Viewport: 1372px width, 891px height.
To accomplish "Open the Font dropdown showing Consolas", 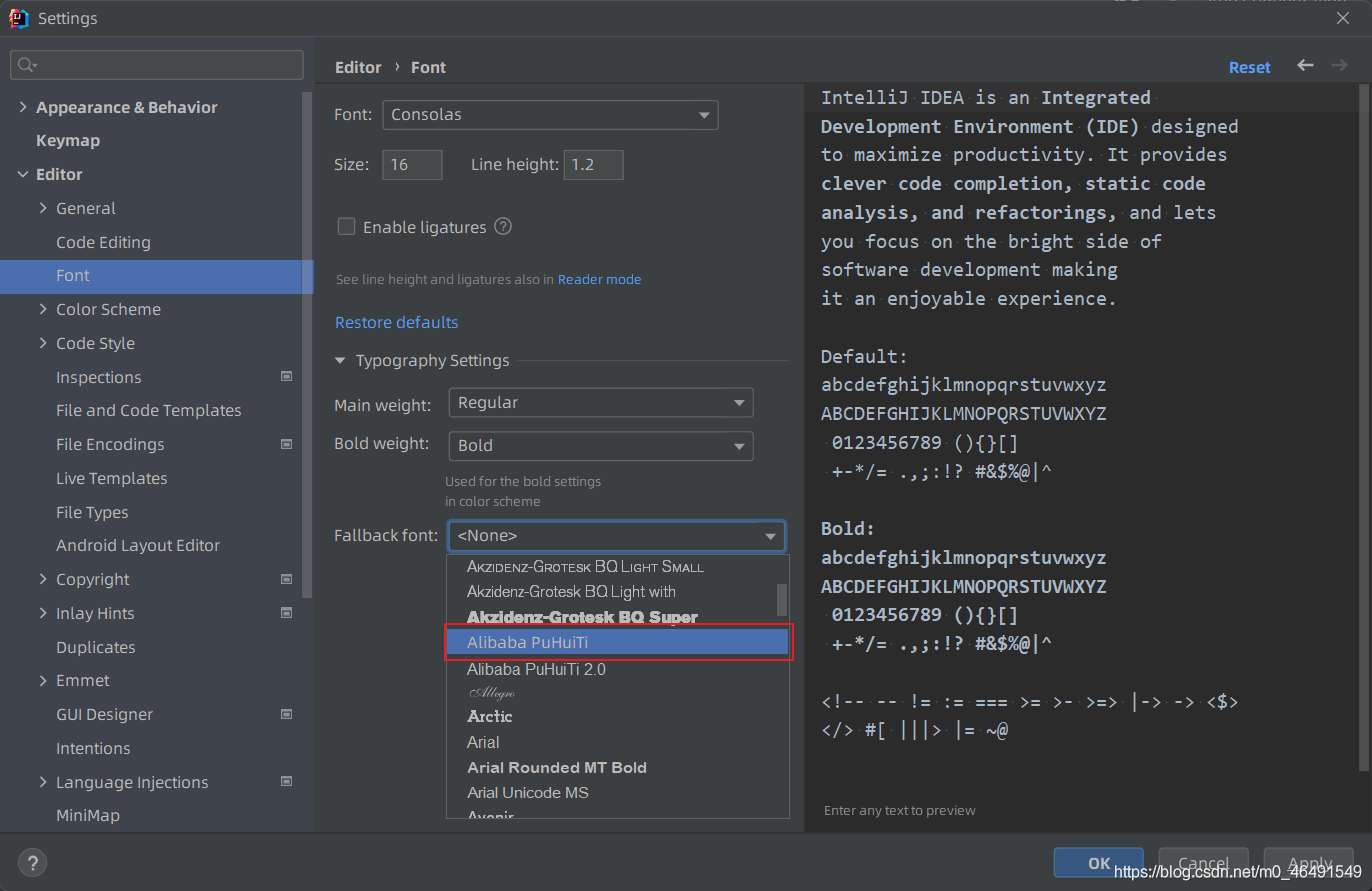I will coord(550,114).
